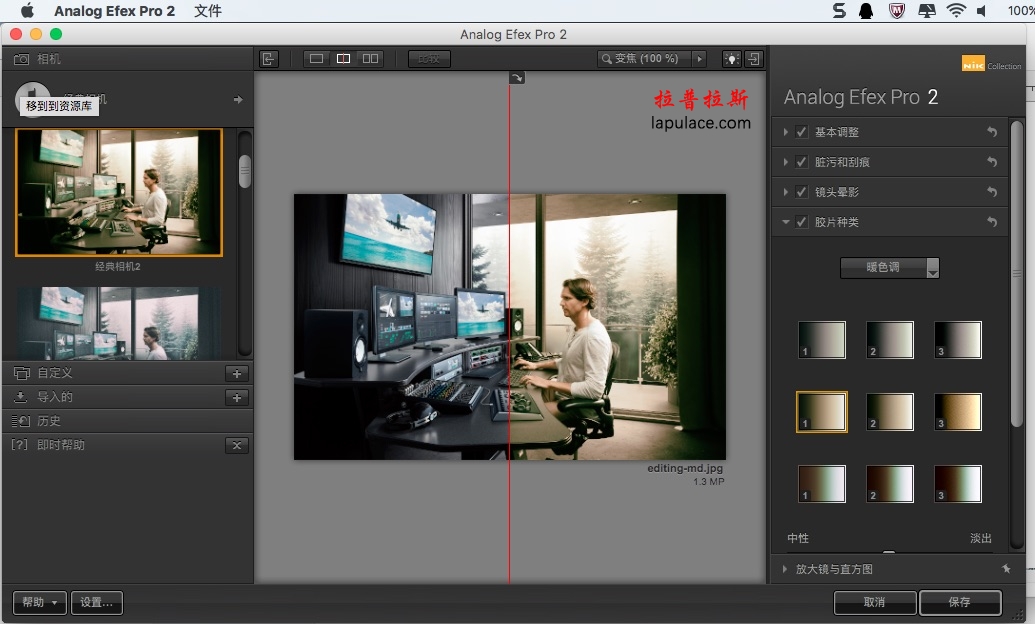Image resolution: width=1035 pixels, height=624 pixels.
Task: Collapse the 胶片种类 section
Action: click(785, 222)
